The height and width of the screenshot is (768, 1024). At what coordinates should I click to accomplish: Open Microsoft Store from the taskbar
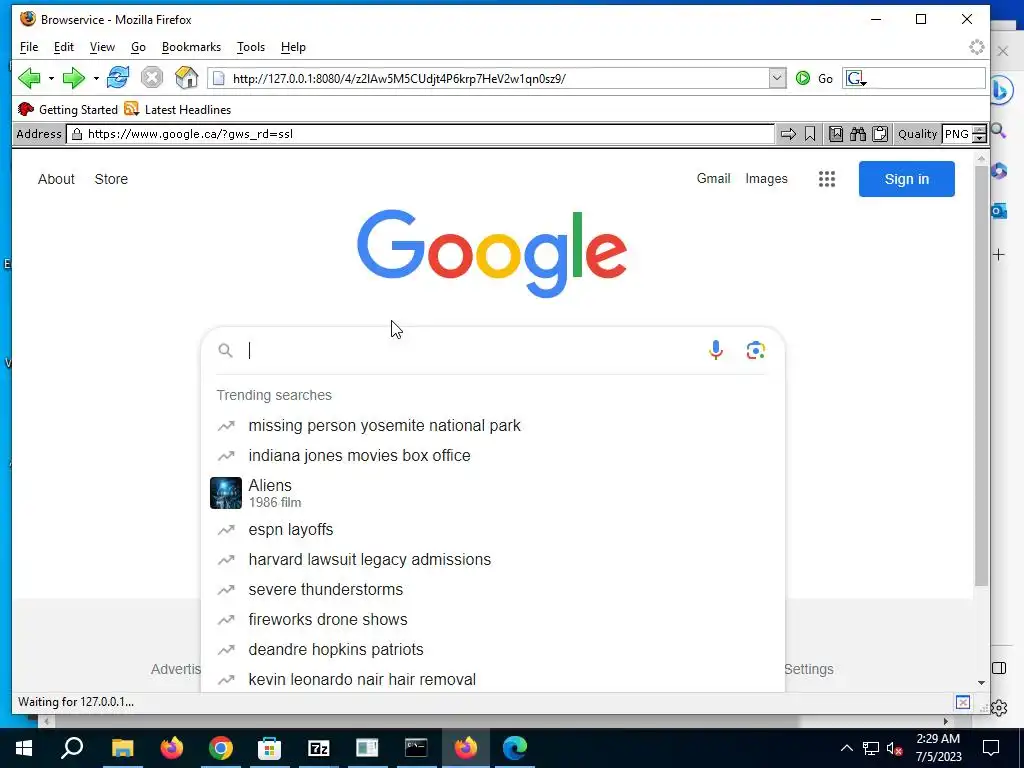269,748
